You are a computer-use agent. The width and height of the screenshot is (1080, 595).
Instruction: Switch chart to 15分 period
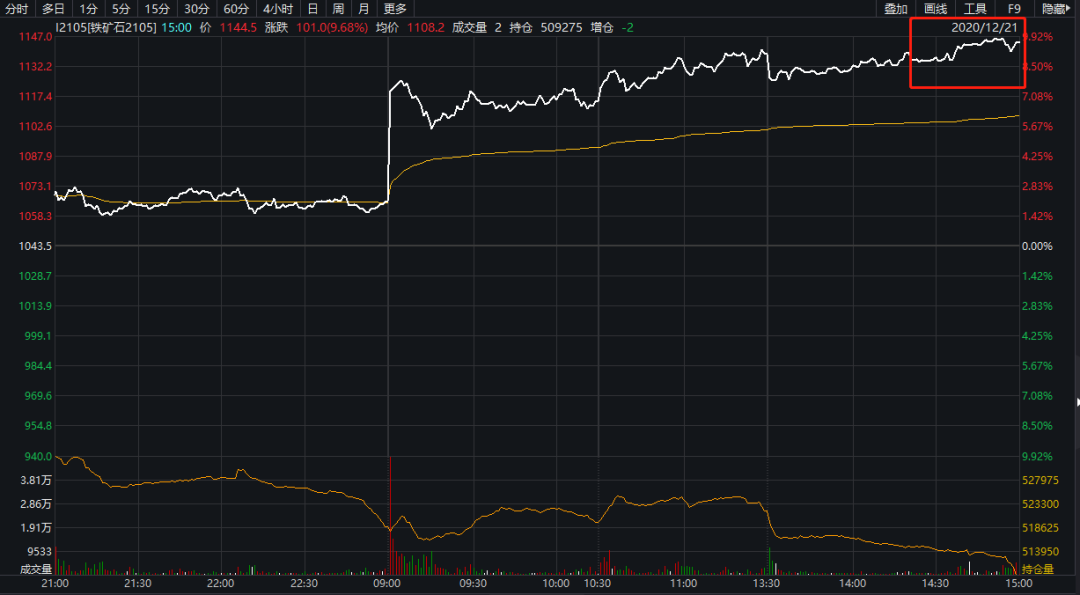[157, 8]
